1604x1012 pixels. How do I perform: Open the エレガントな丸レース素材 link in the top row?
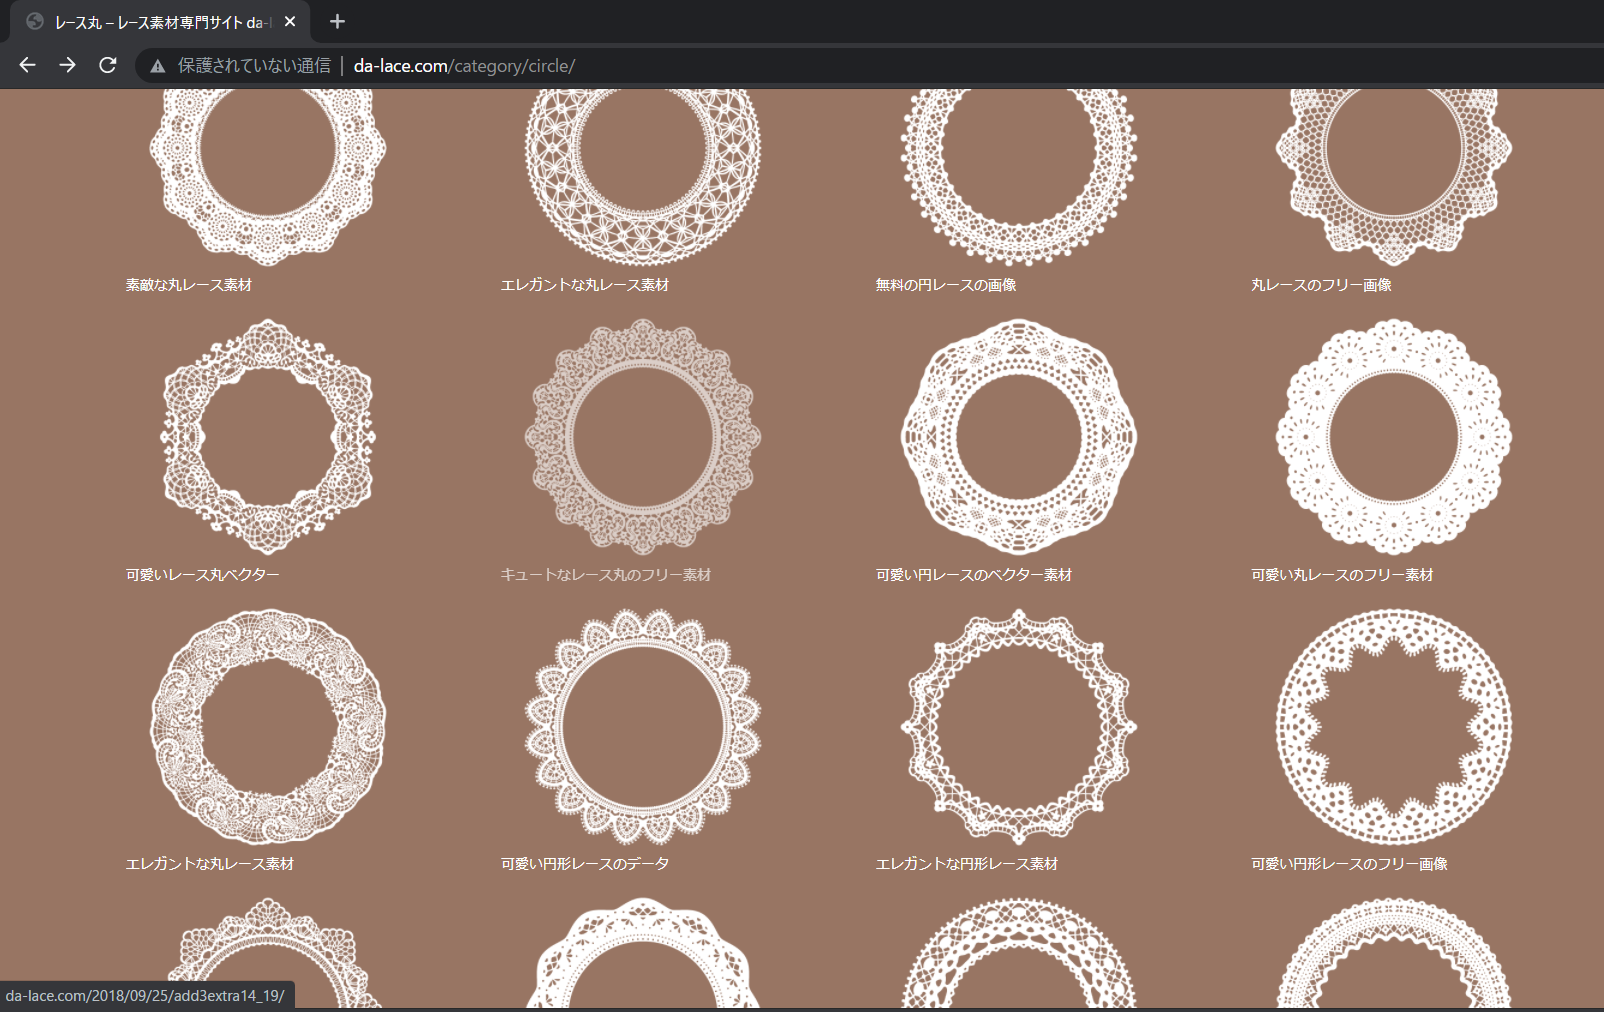coord(585,285)
